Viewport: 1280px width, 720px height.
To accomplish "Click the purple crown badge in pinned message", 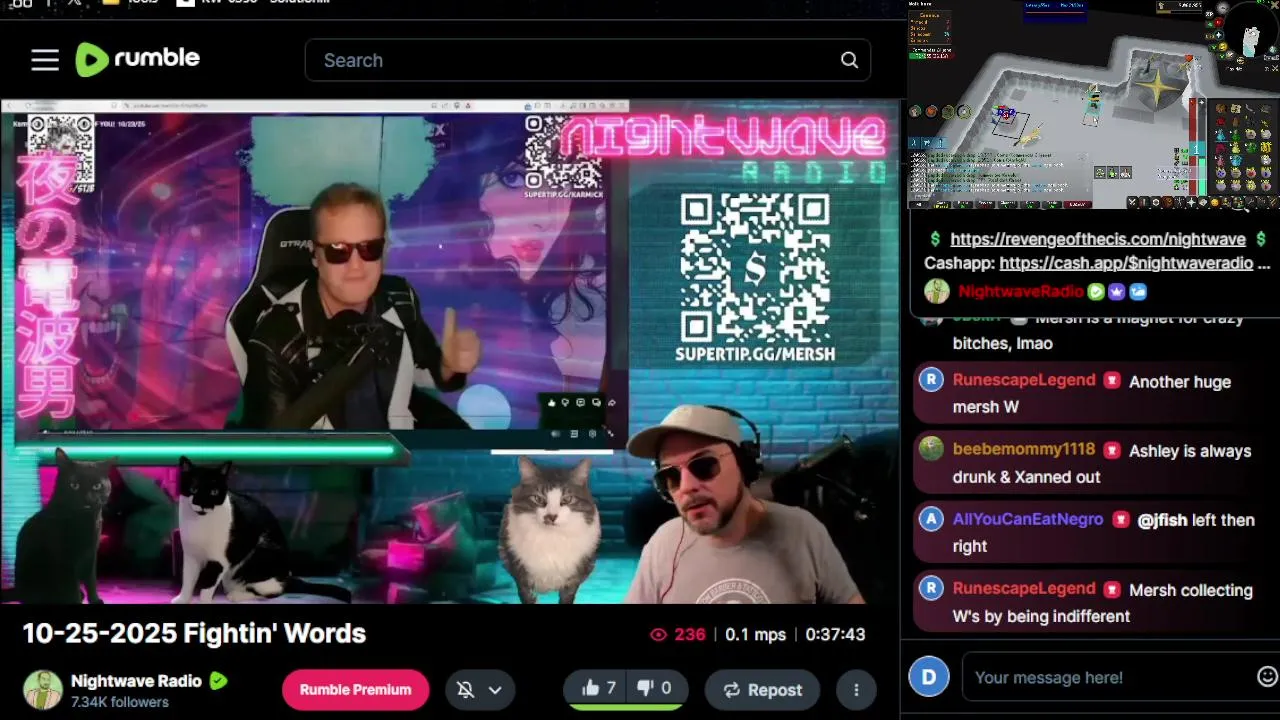I will (x=1117, y=291).
